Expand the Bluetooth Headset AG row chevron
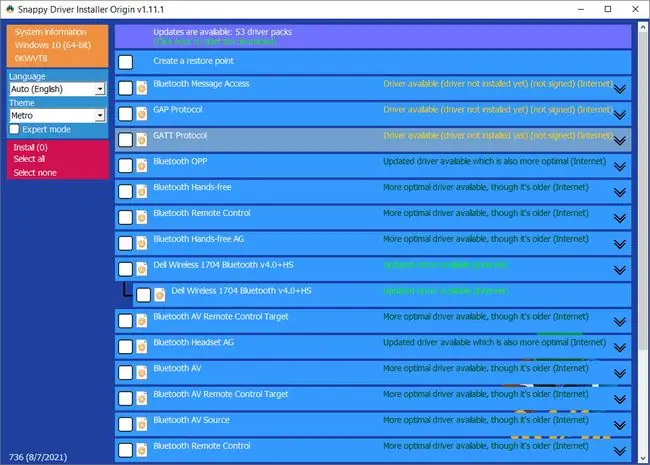 tap(620, 348)
